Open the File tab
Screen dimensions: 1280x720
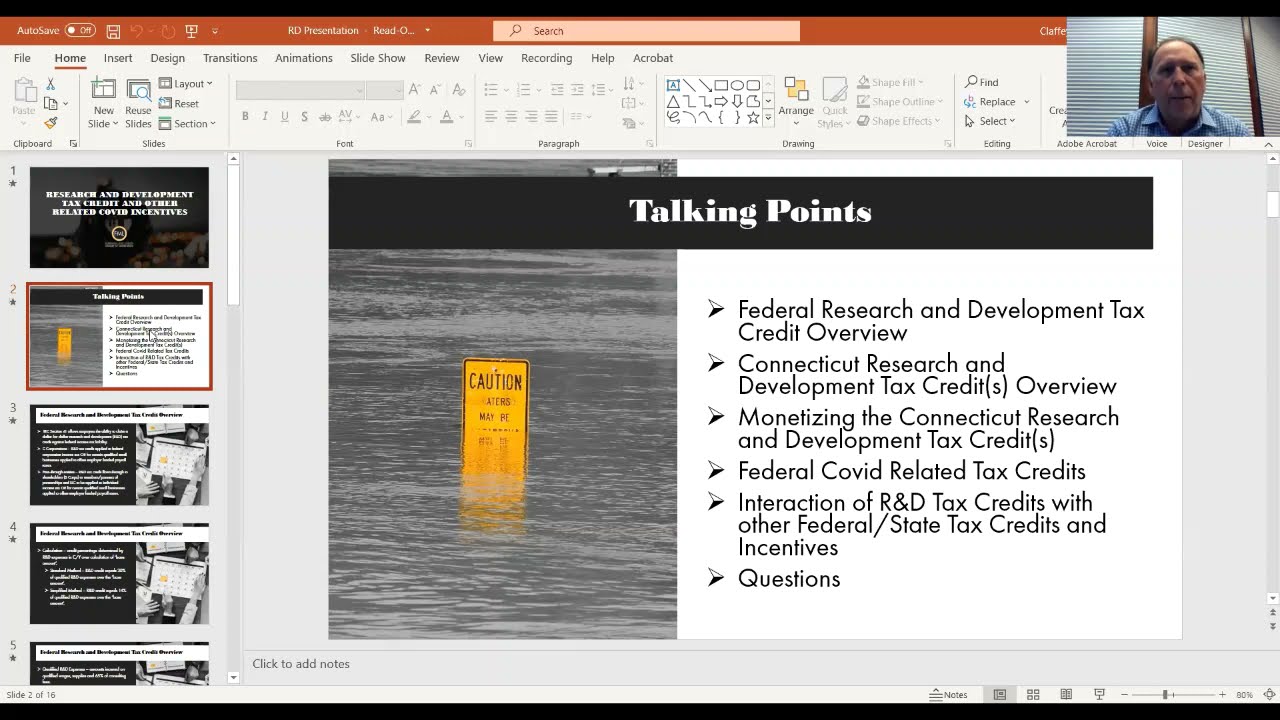22,58
